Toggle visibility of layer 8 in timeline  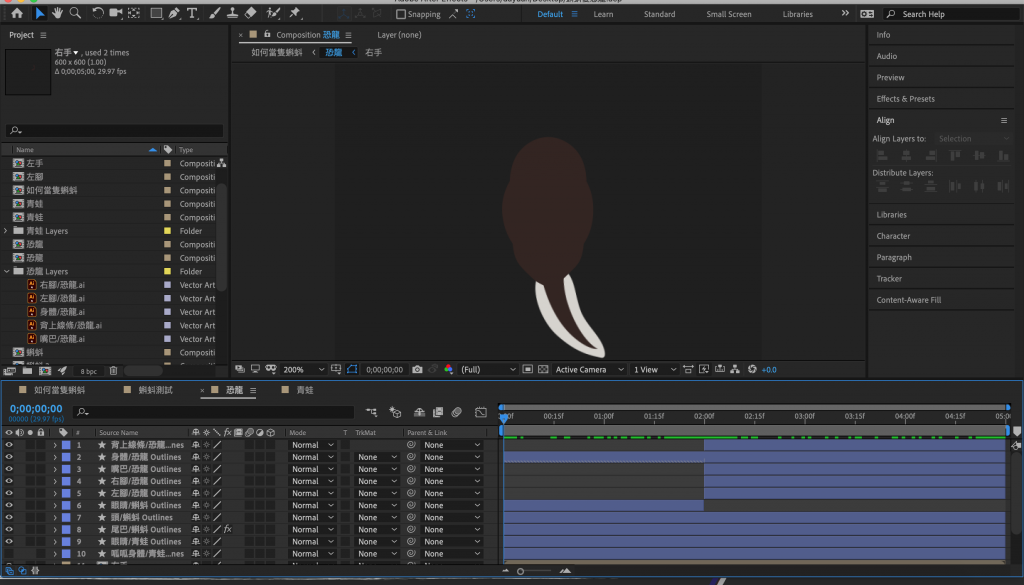[x=9, y=529]
